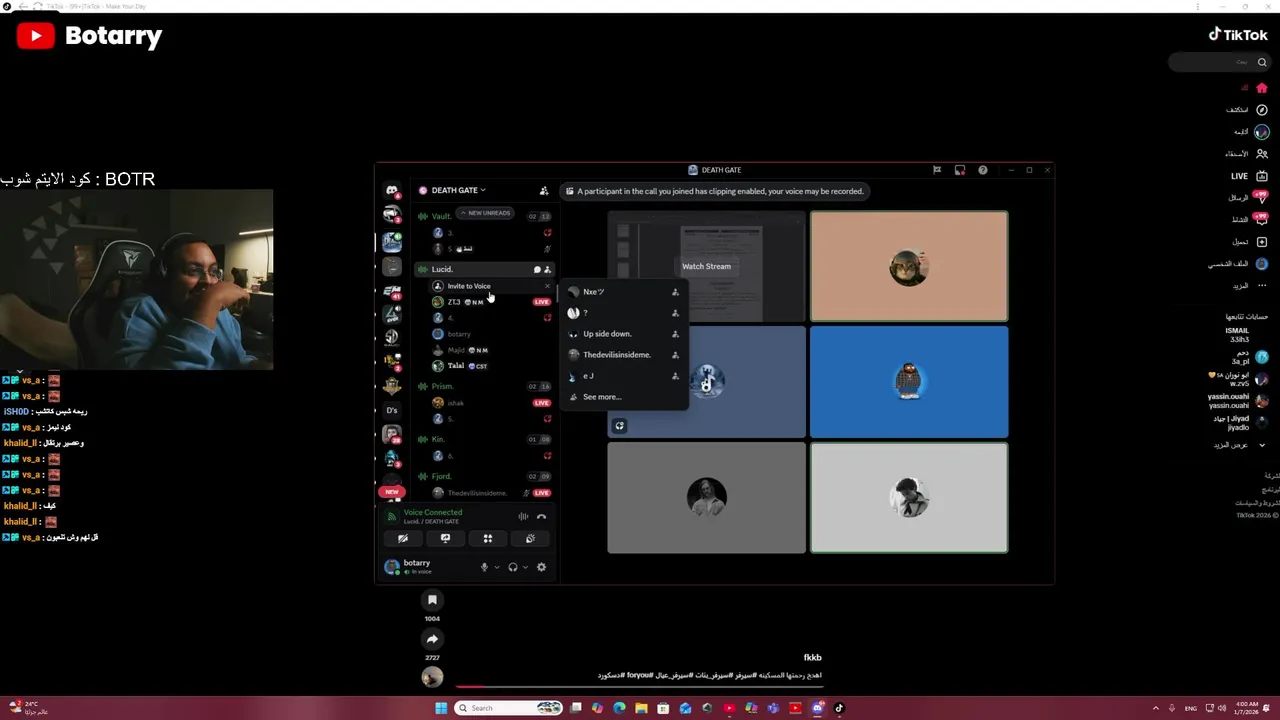Open TikTok Home icon in the sidebar
1280x720 pixels.
(x=1262, y=88)
